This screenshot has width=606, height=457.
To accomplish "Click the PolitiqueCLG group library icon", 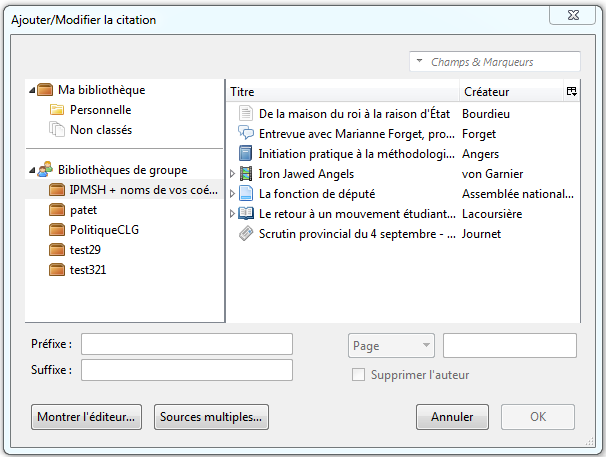I will click(x=57, y=230).
